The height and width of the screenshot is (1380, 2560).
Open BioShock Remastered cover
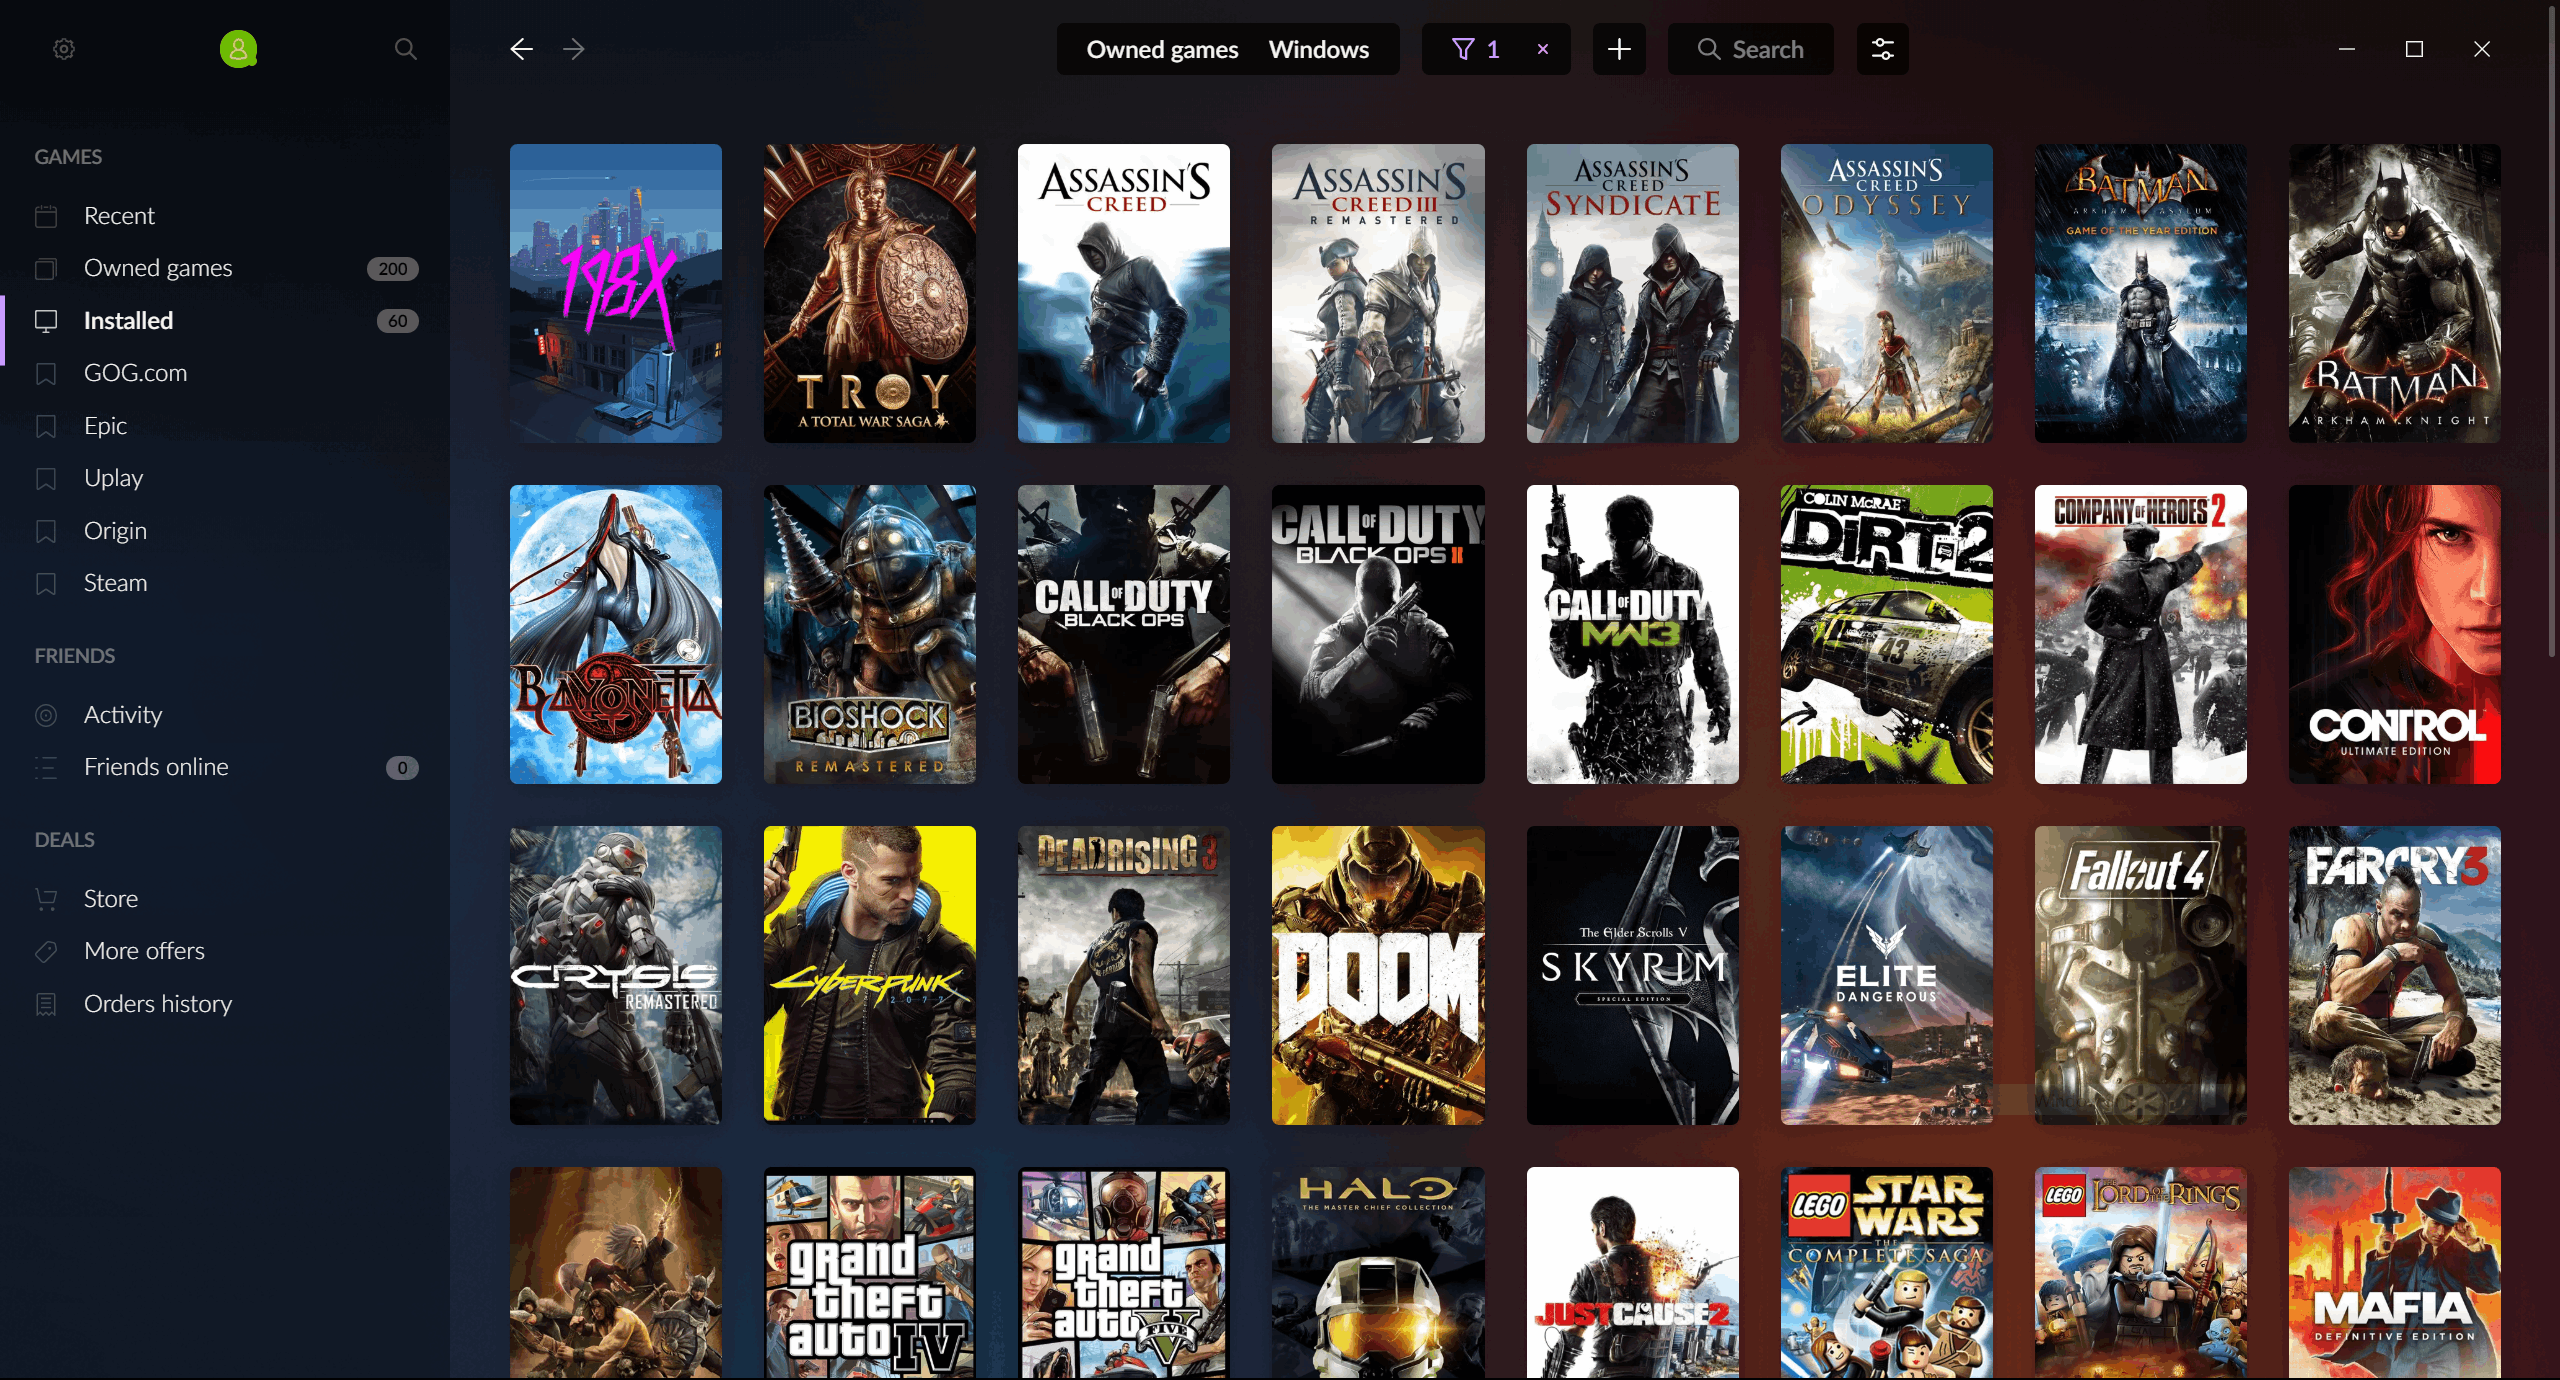click(870, 634)
